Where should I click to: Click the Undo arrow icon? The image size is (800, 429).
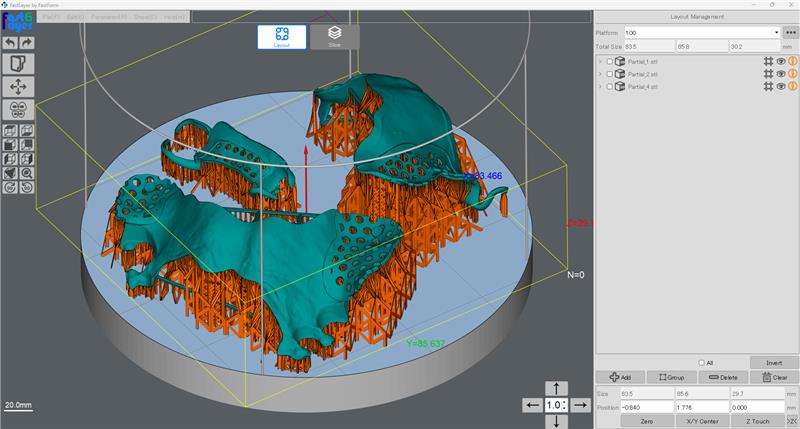point(11,42)
